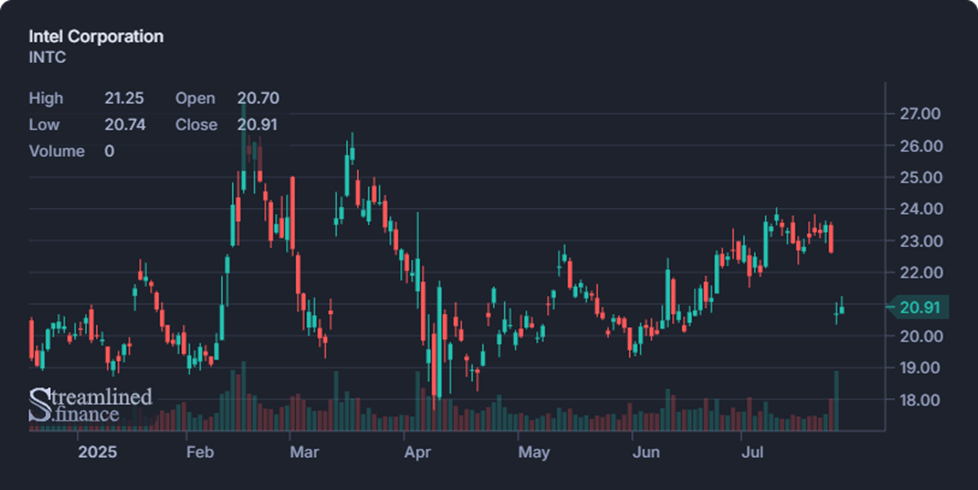Click the Feb label on time axis
Screen dimensions: 978x490
tap(200, 452)
